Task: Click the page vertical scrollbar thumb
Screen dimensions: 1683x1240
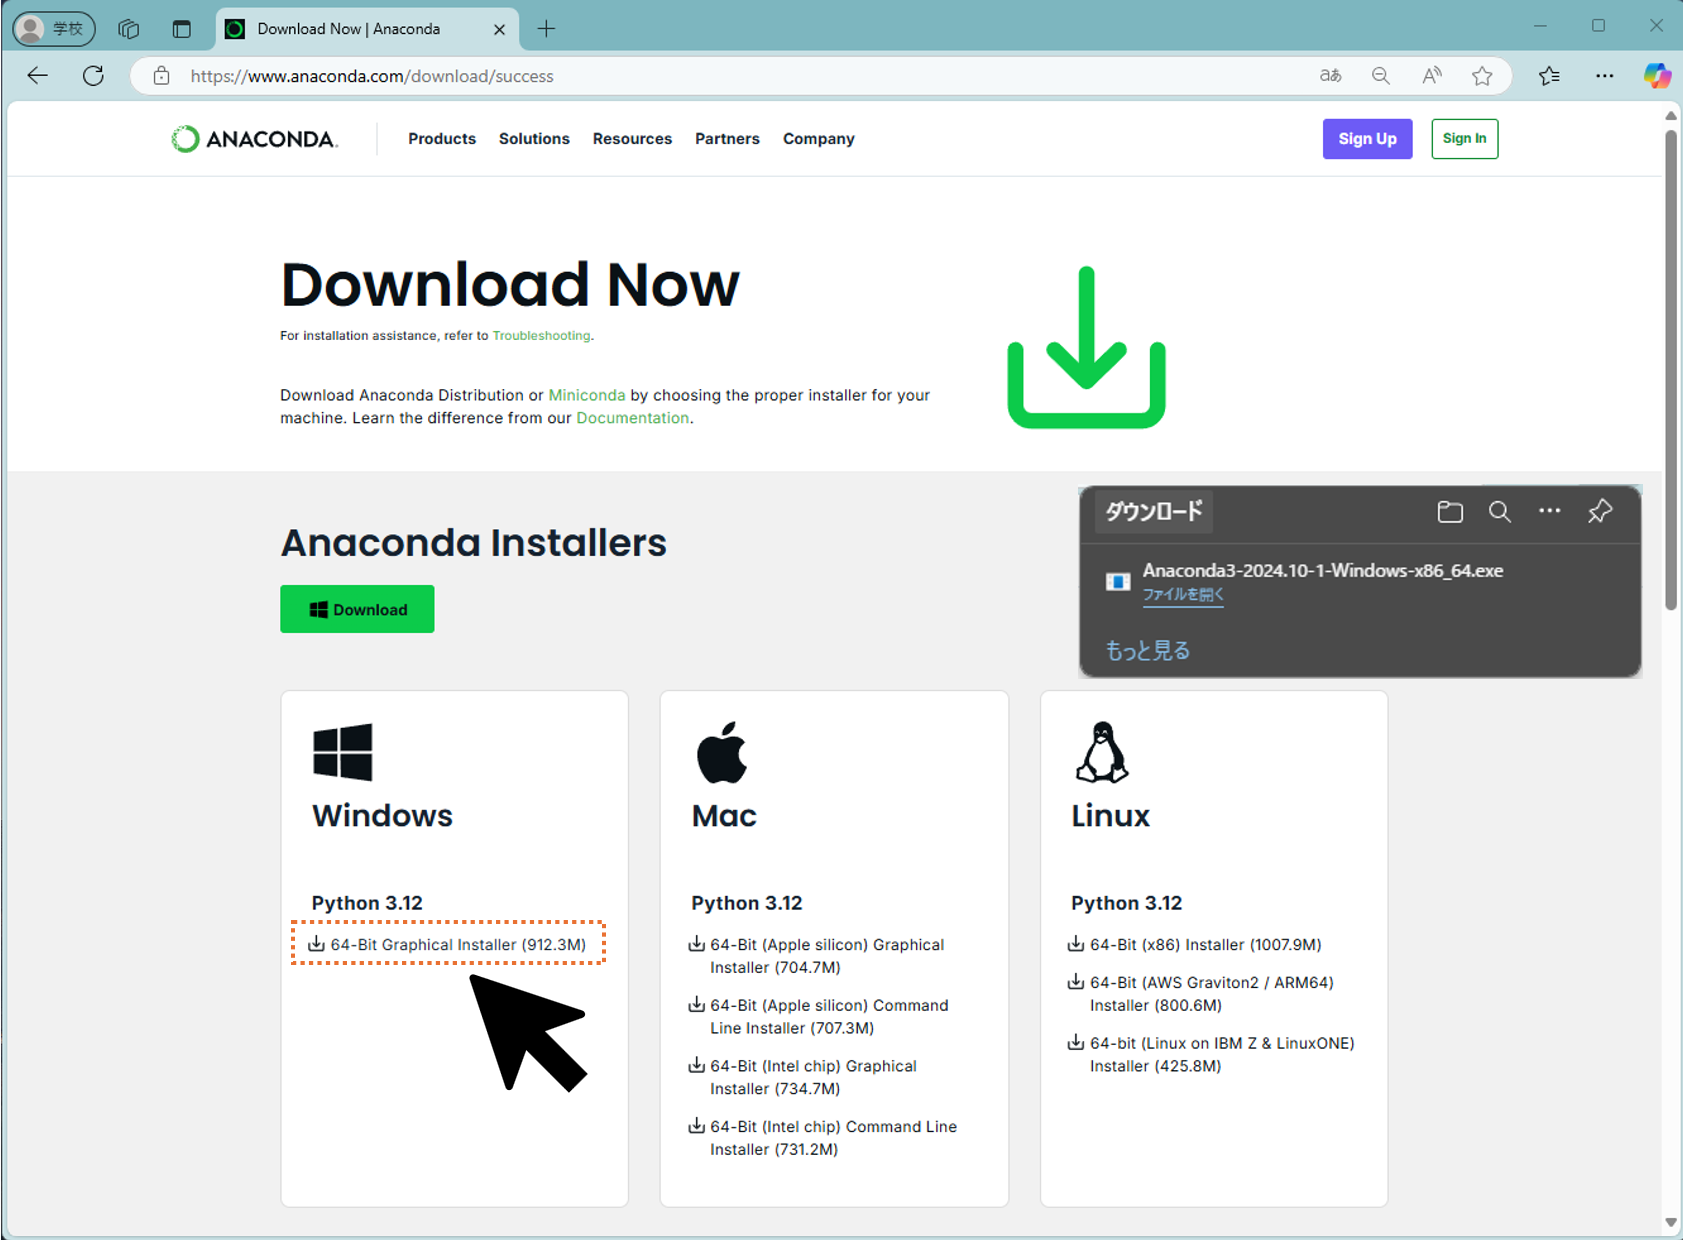Action: tap(1670, 370)
